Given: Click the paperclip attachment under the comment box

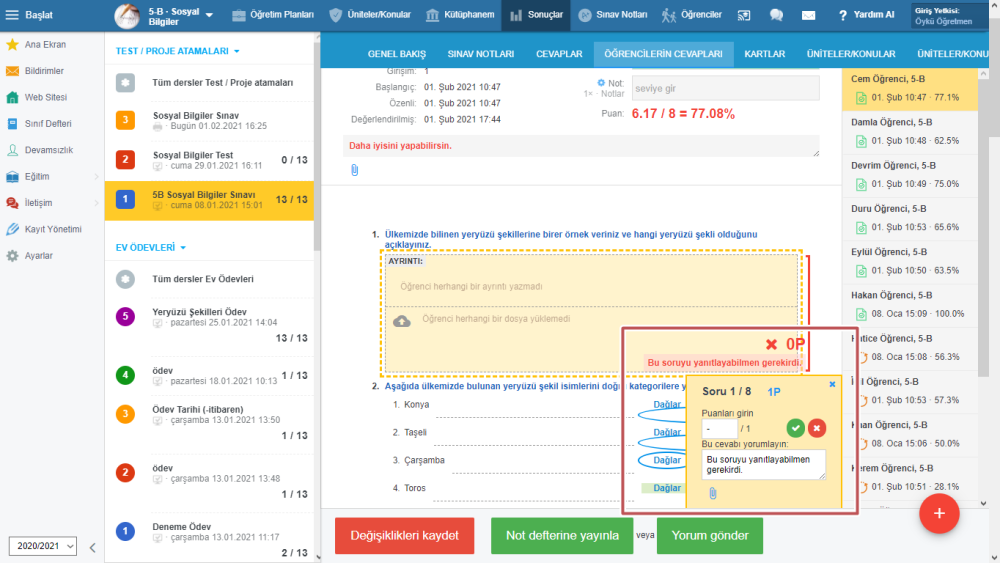Looking at the screenshot, I should tap(355, 170).
